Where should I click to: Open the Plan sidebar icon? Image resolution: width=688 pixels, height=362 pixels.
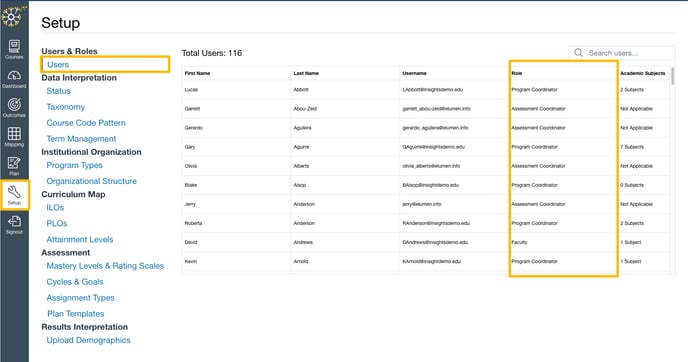pos(14,166)
